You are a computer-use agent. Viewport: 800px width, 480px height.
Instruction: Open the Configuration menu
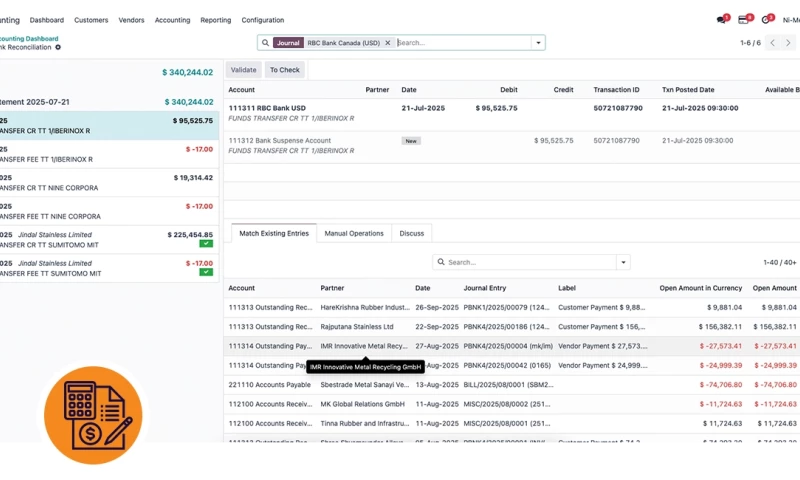(x=262, y=20)
